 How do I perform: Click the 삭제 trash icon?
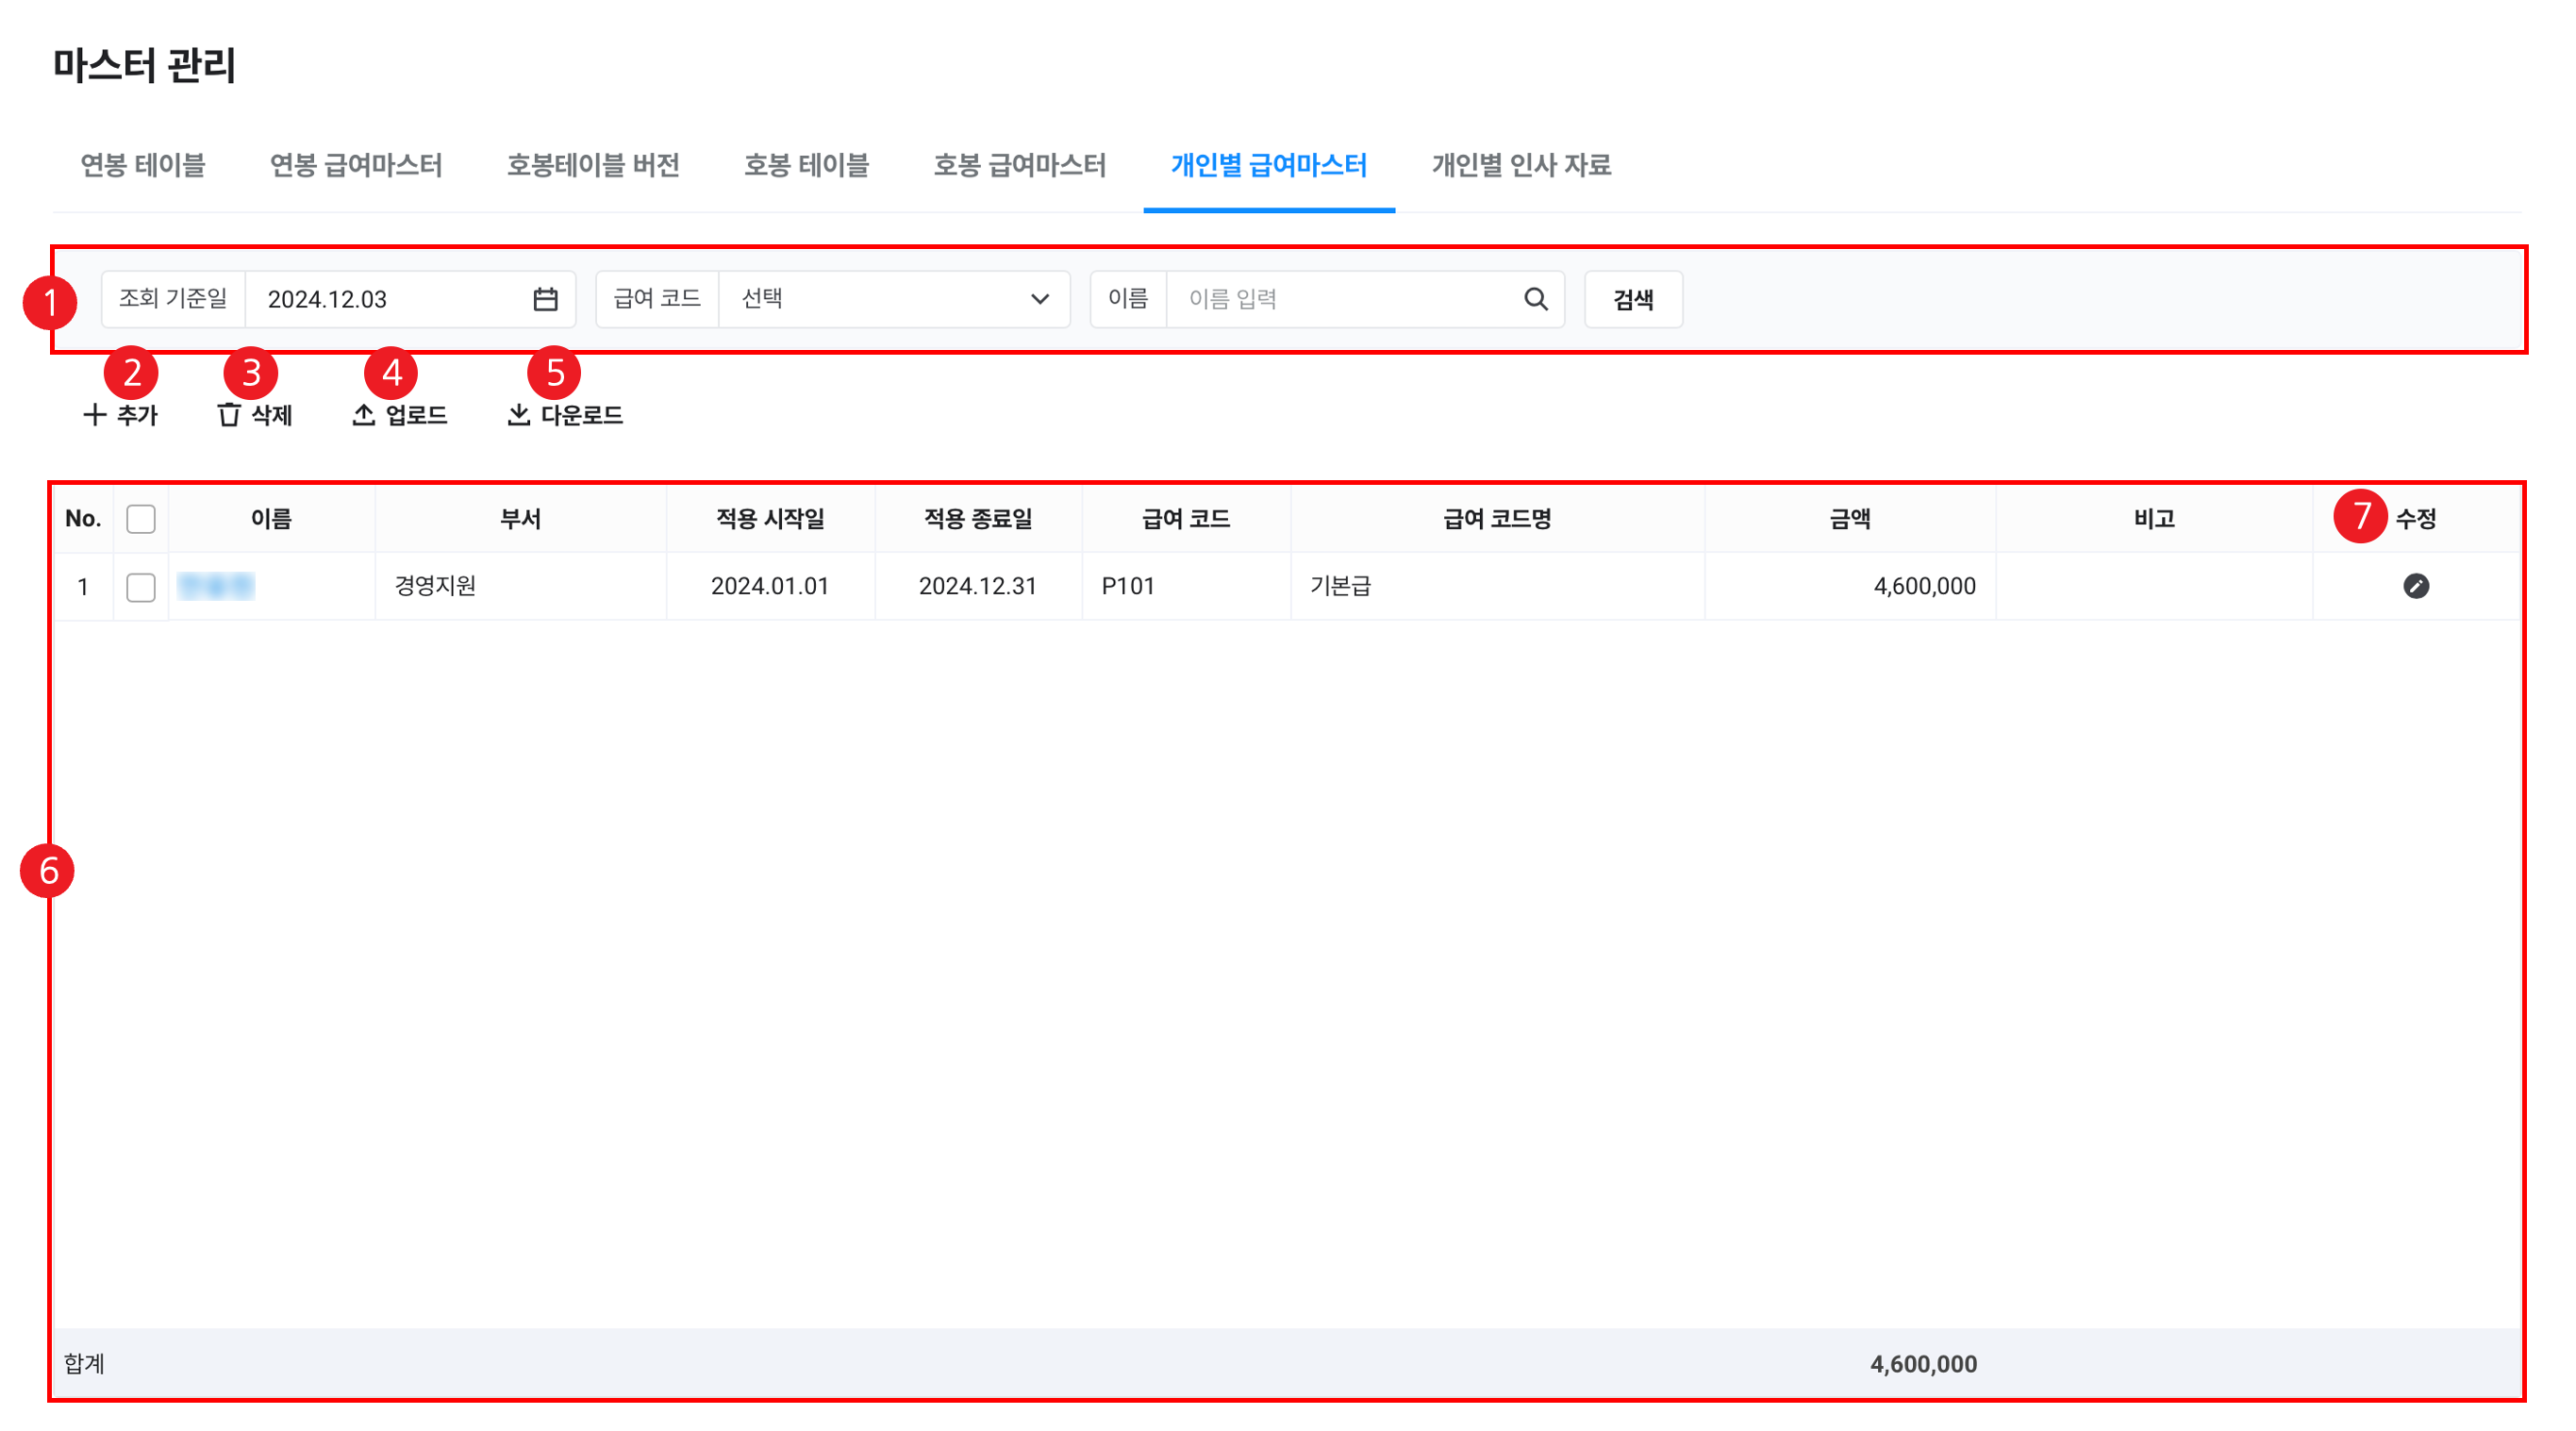coord(229,415)
